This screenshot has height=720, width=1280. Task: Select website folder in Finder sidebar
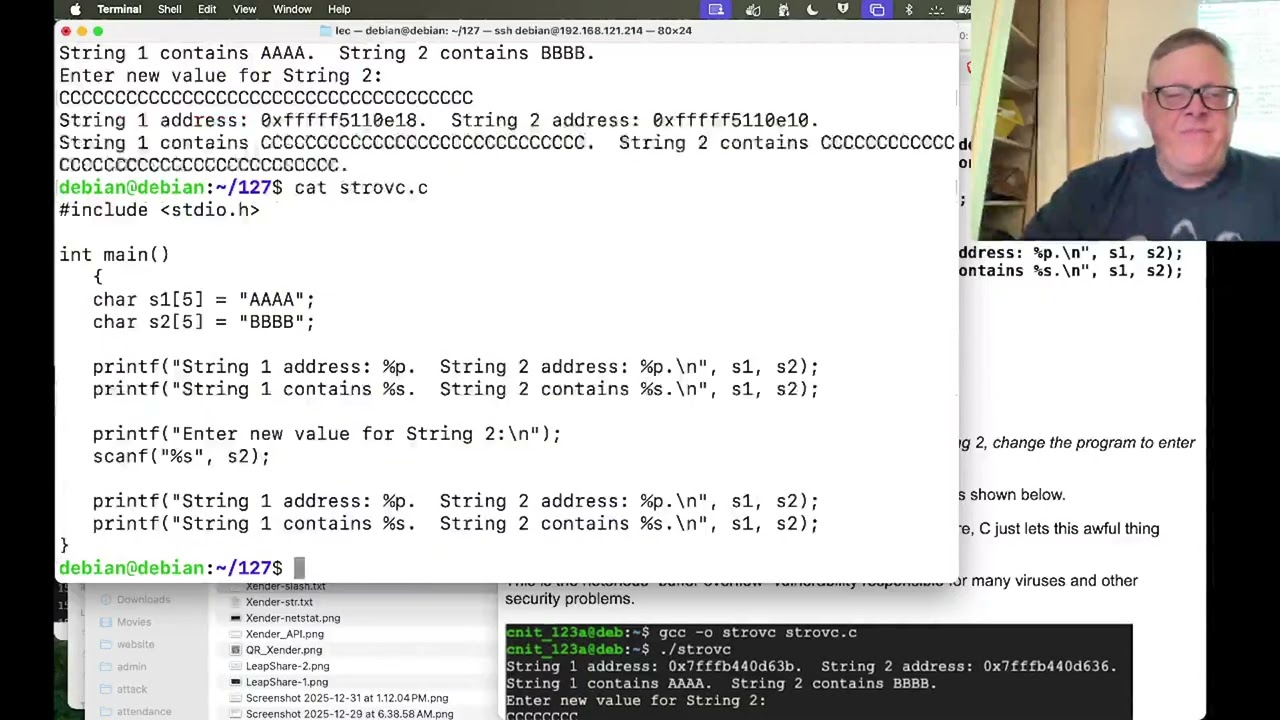[135, 644]
